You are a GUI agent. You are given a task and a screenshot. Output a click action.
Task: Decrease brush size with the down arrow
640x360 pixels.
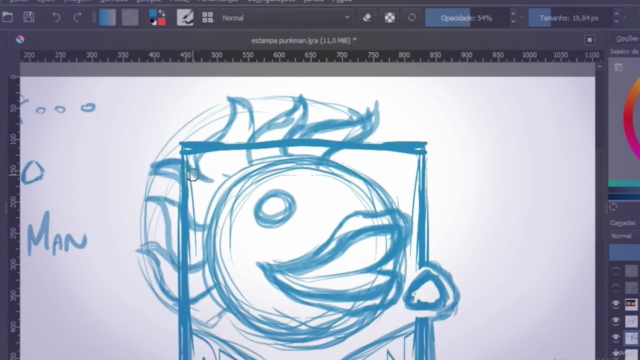[617, 22]
